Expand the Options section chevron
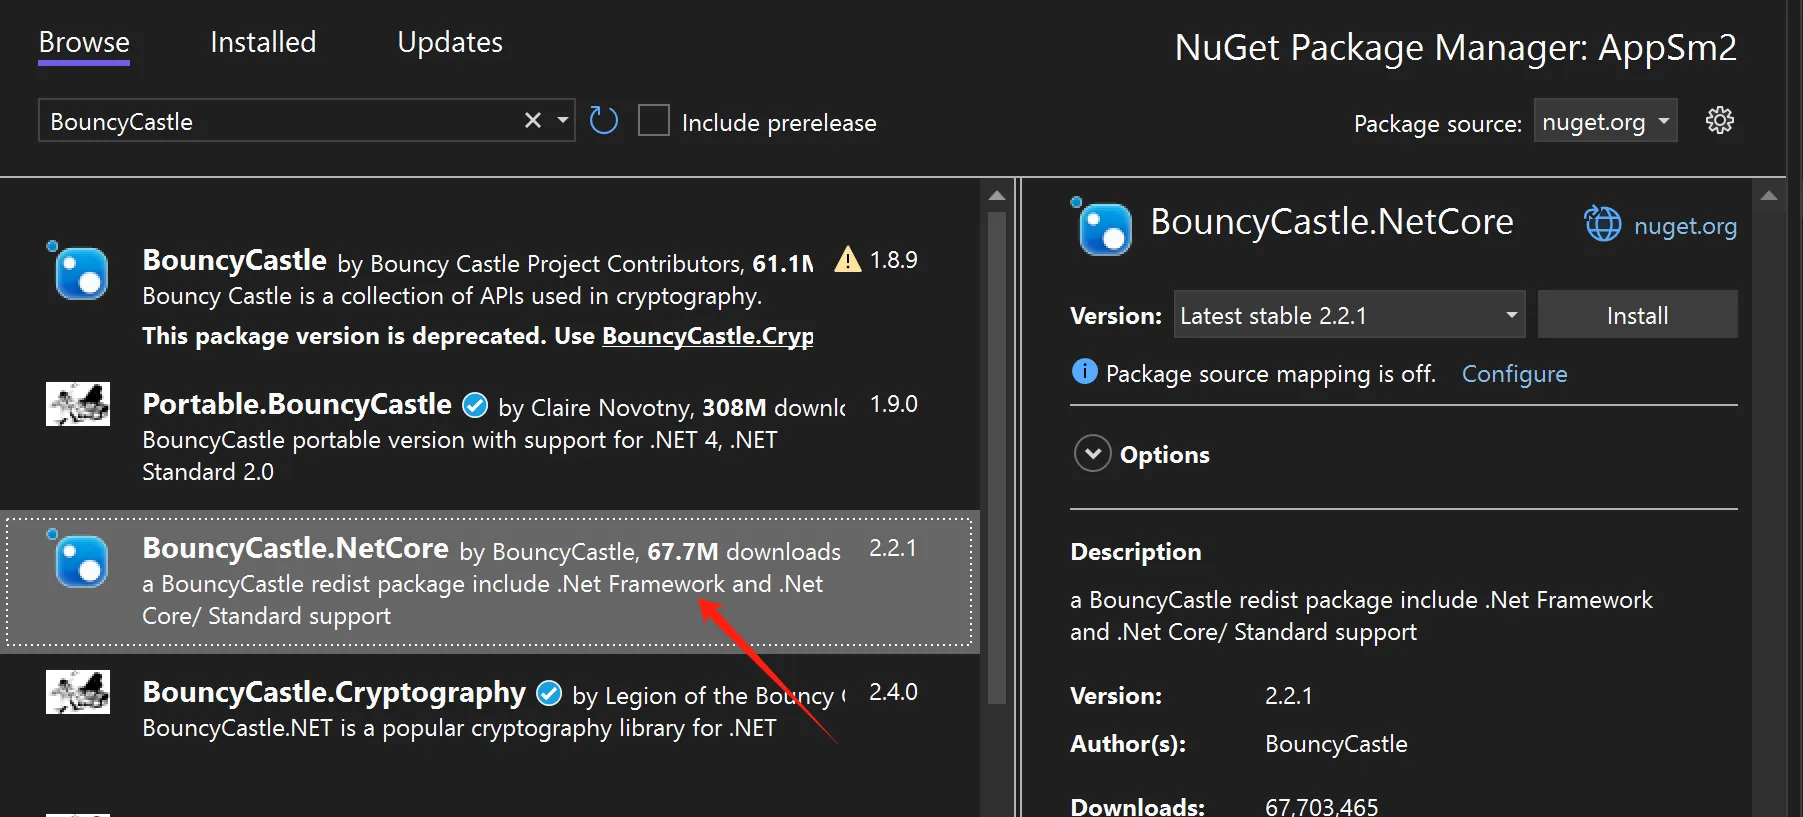 [x=1092, y=454]
